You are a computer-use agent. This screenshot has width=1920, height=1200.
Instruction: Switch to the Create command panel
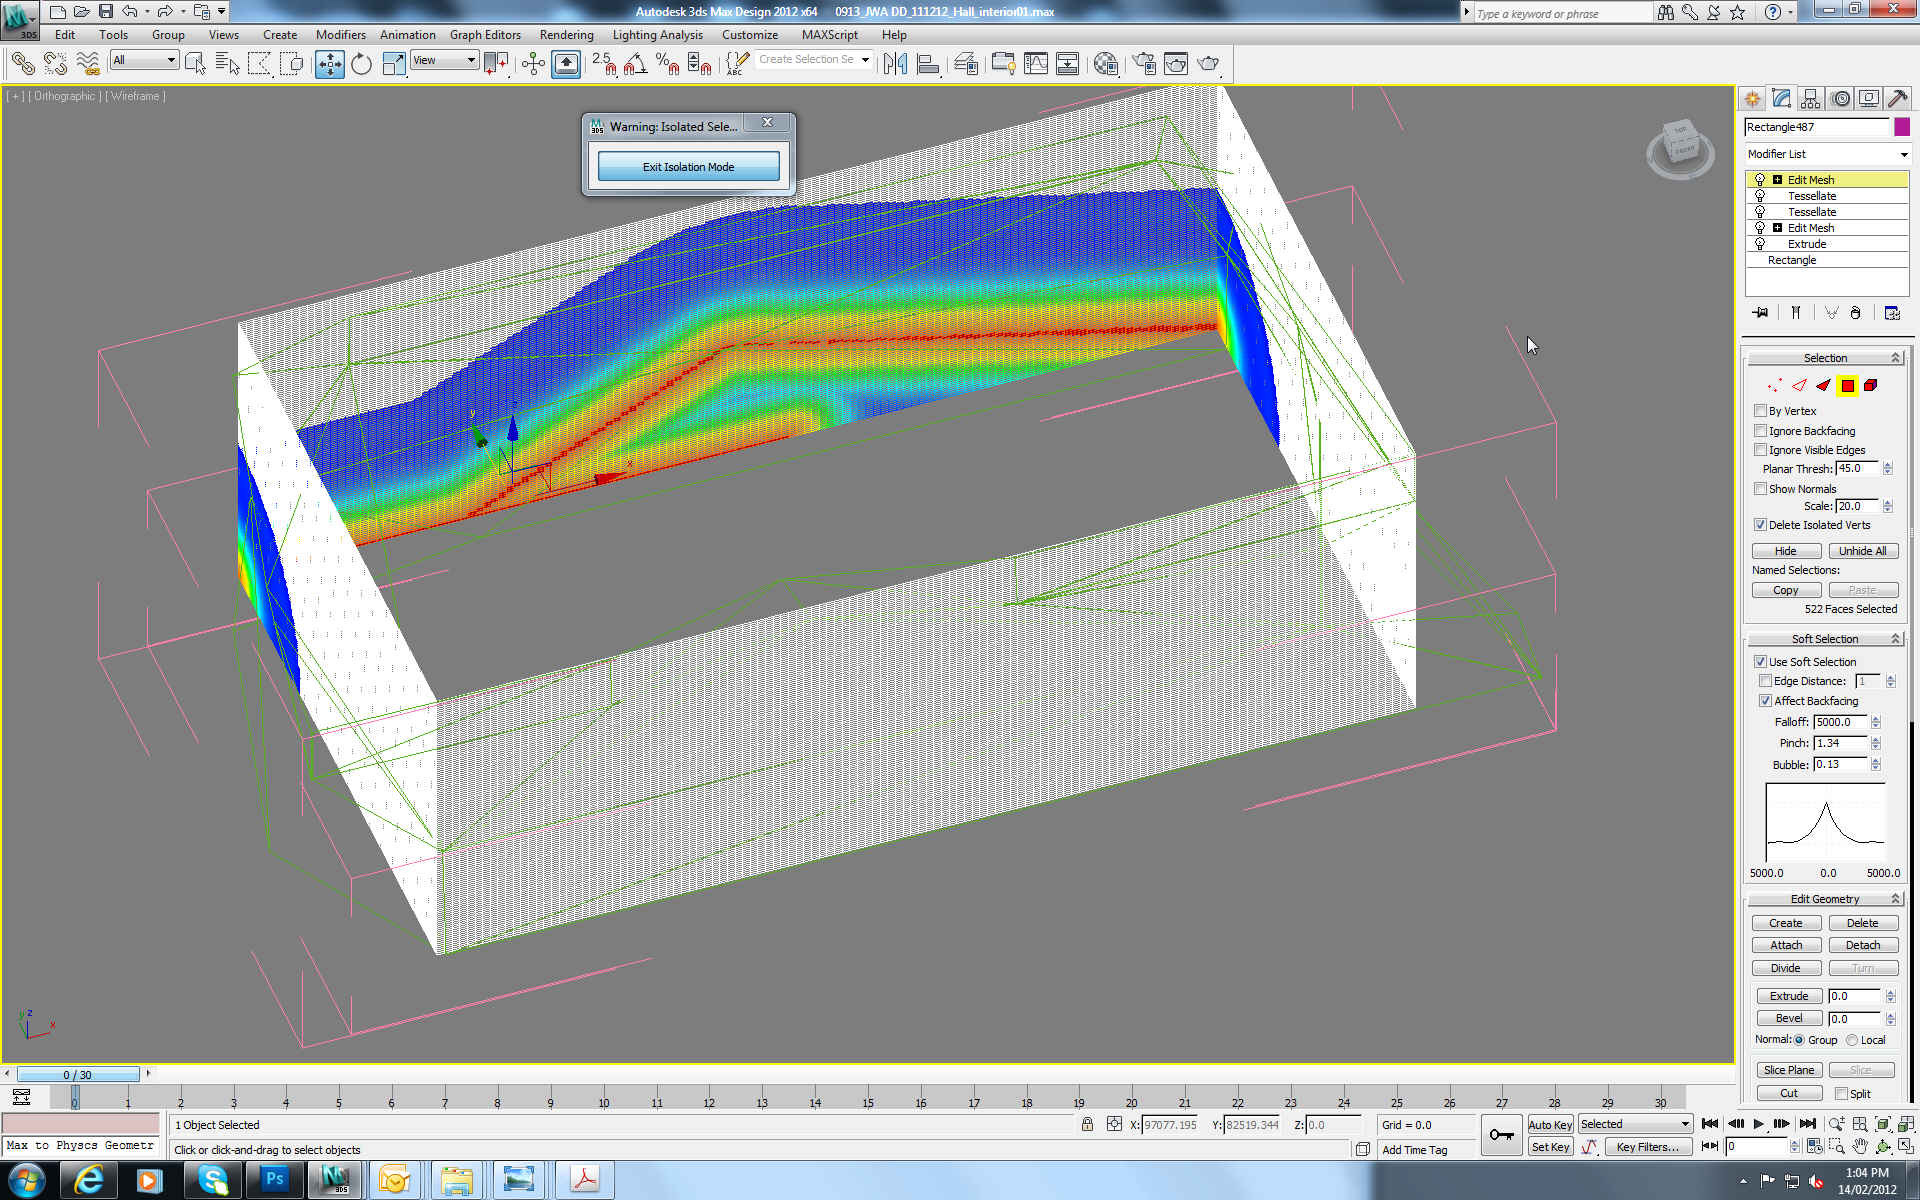pos(1752,98)
